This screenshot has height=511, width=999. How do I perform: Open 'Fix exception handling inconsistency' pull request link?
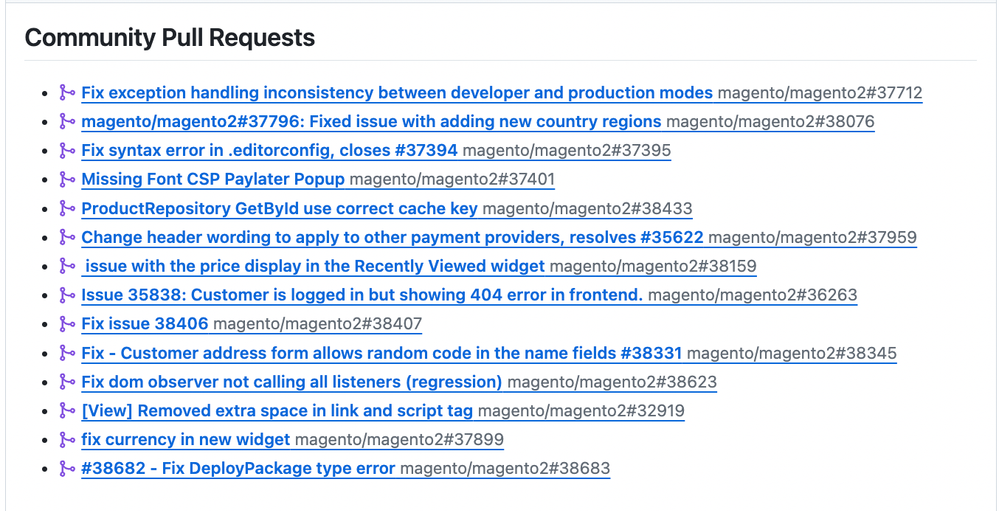click(x=396, y=93)
